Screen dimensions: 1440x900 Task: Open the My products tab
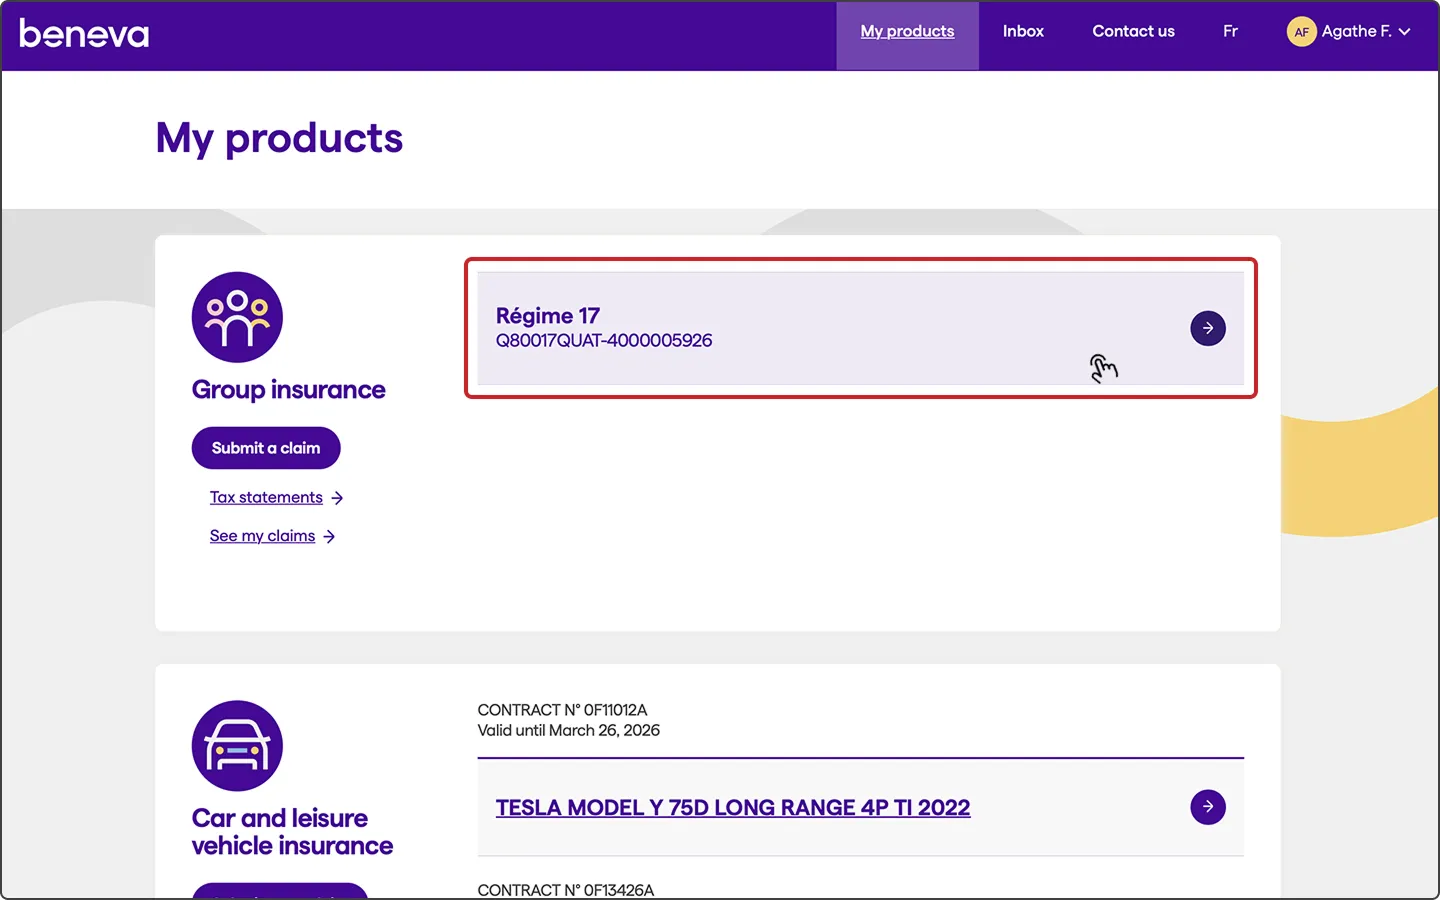(907, 32)
